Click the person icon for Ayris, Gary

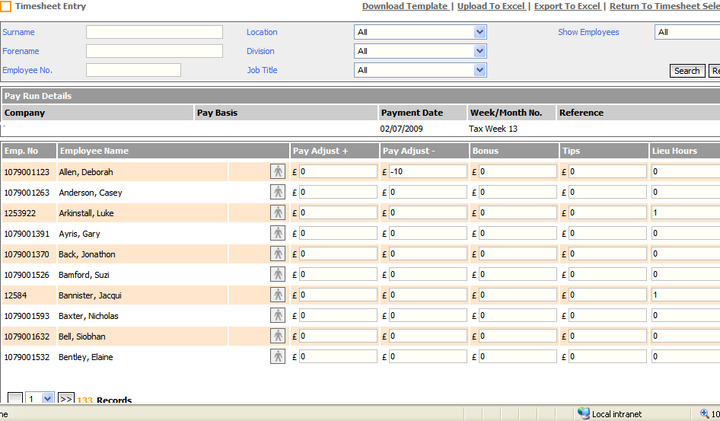coord(278,233)
